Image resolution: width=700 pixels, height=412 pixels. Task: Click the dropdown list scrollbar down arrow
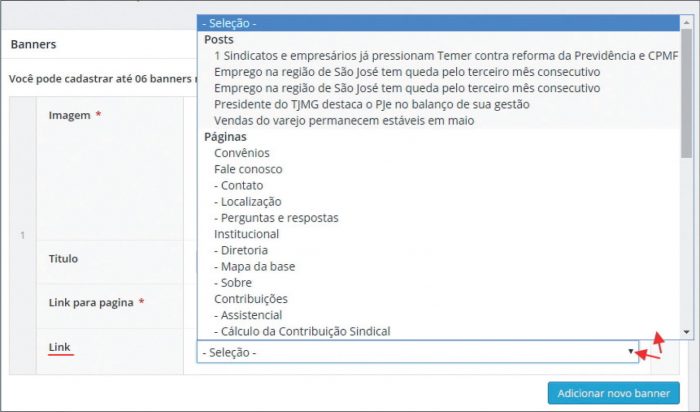click(686, 331)
